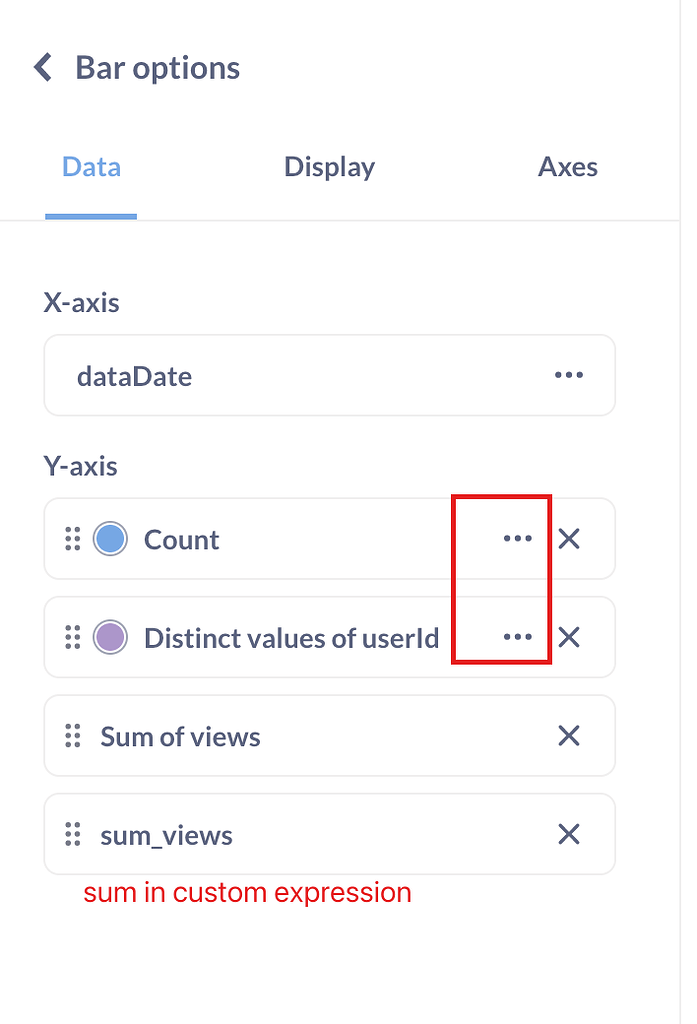697x1024 pixels.
Task: Remove Distinct values of userId metric
Action: tap(570, 637)
